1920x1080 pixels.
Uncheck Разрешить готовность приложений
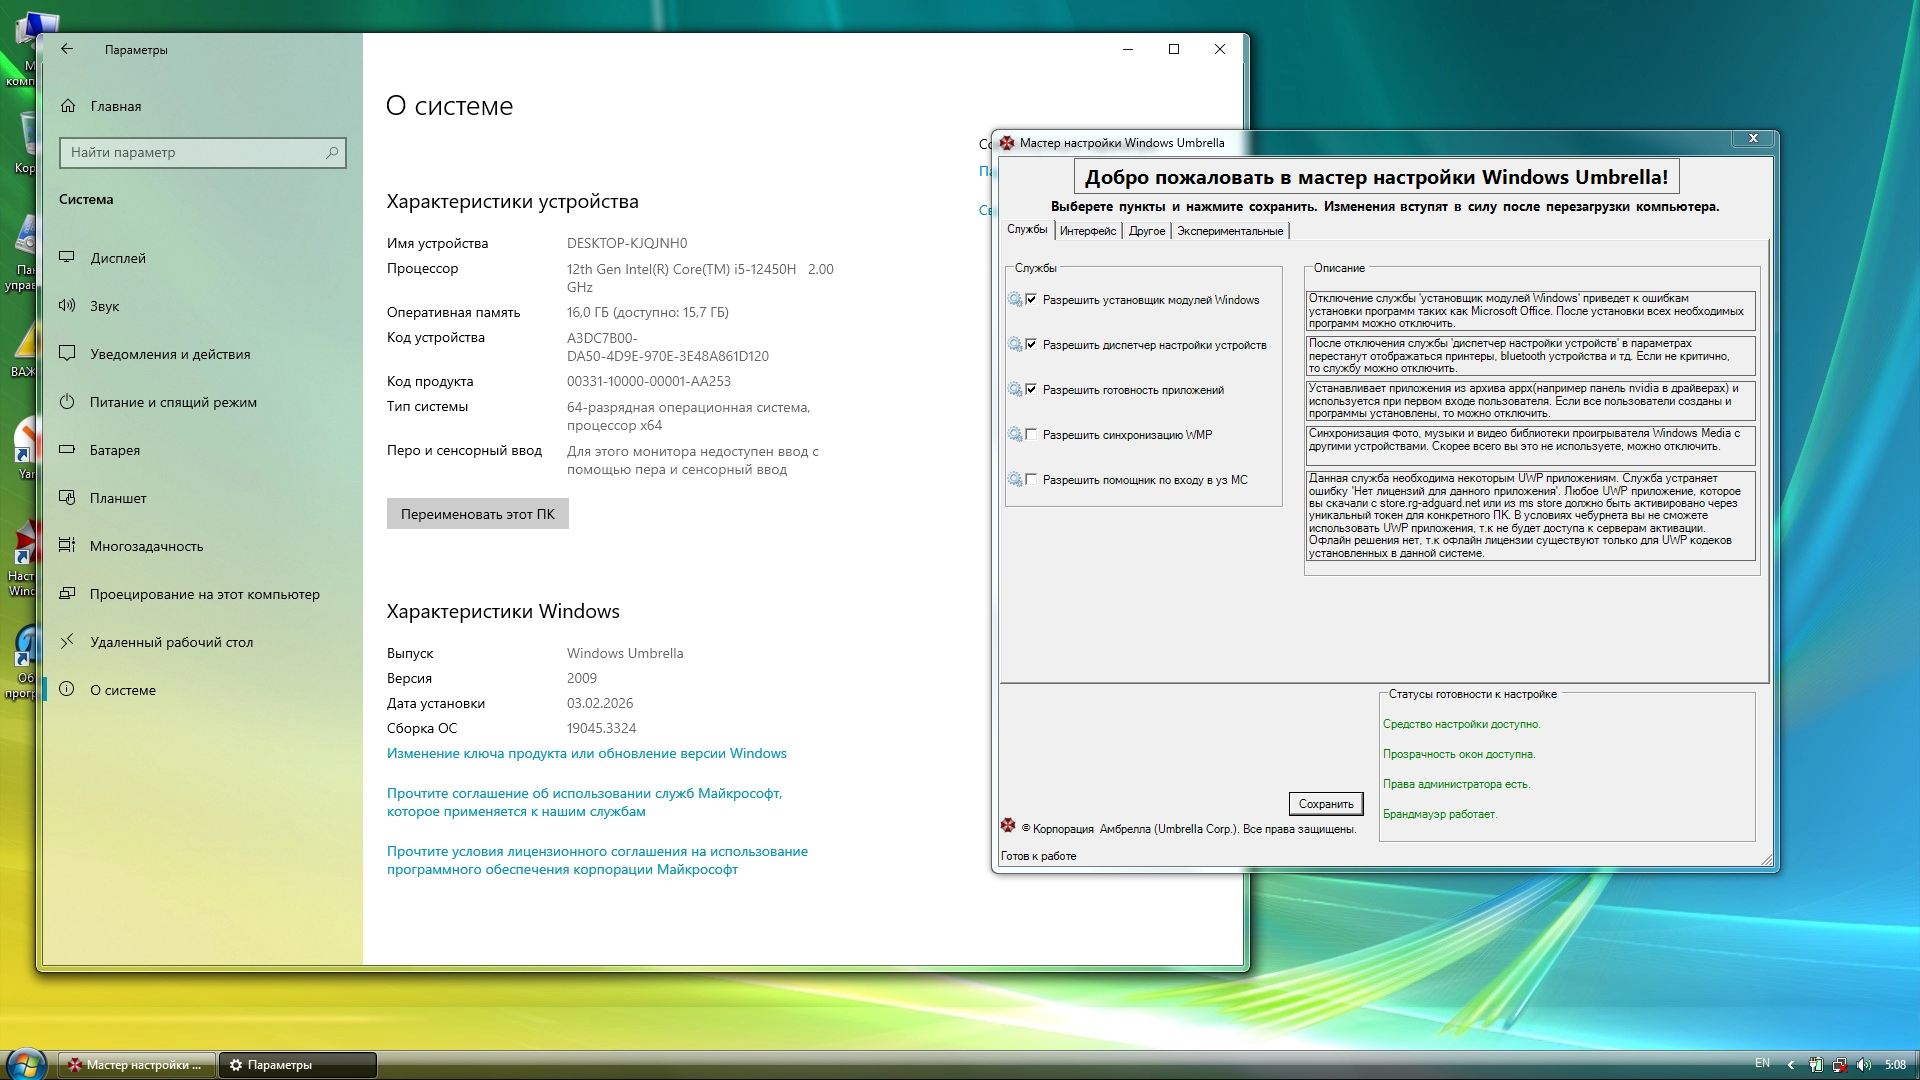coord(1031,389)
